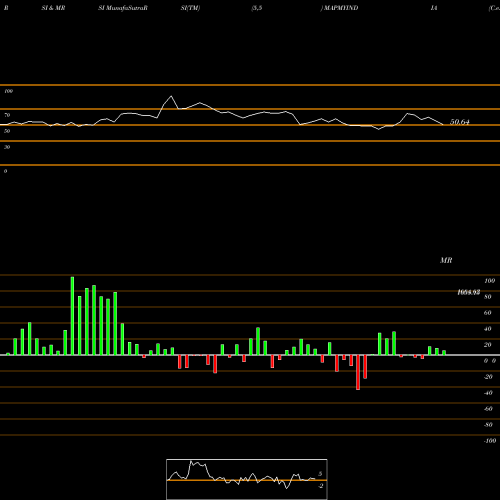The height and width of the screenshot is (500, 500).
Task: Open the mini RSI thumbnail chart
Action: point(247,479)
